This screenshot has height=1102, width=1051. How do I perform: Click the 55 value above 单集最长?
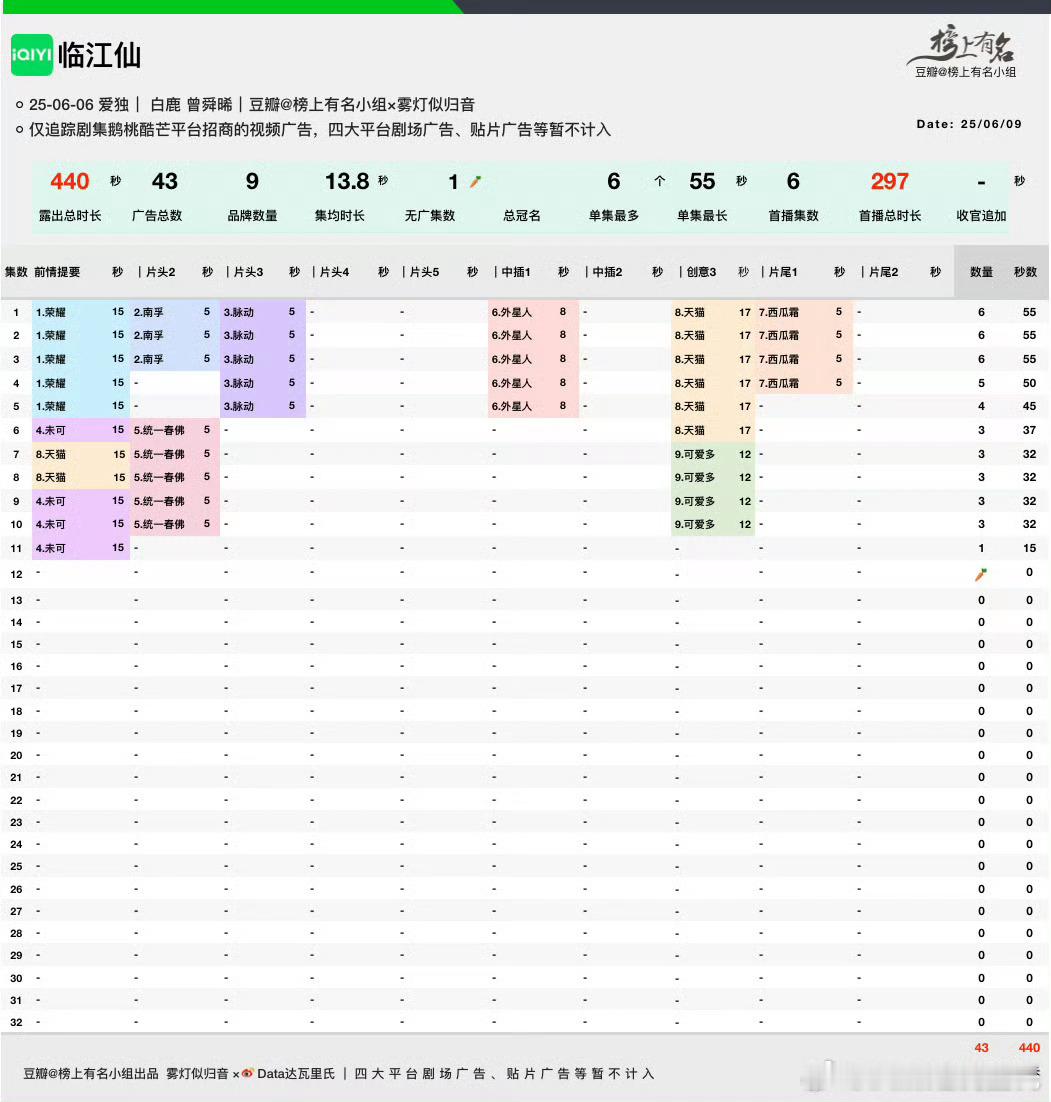click(702, 181)
